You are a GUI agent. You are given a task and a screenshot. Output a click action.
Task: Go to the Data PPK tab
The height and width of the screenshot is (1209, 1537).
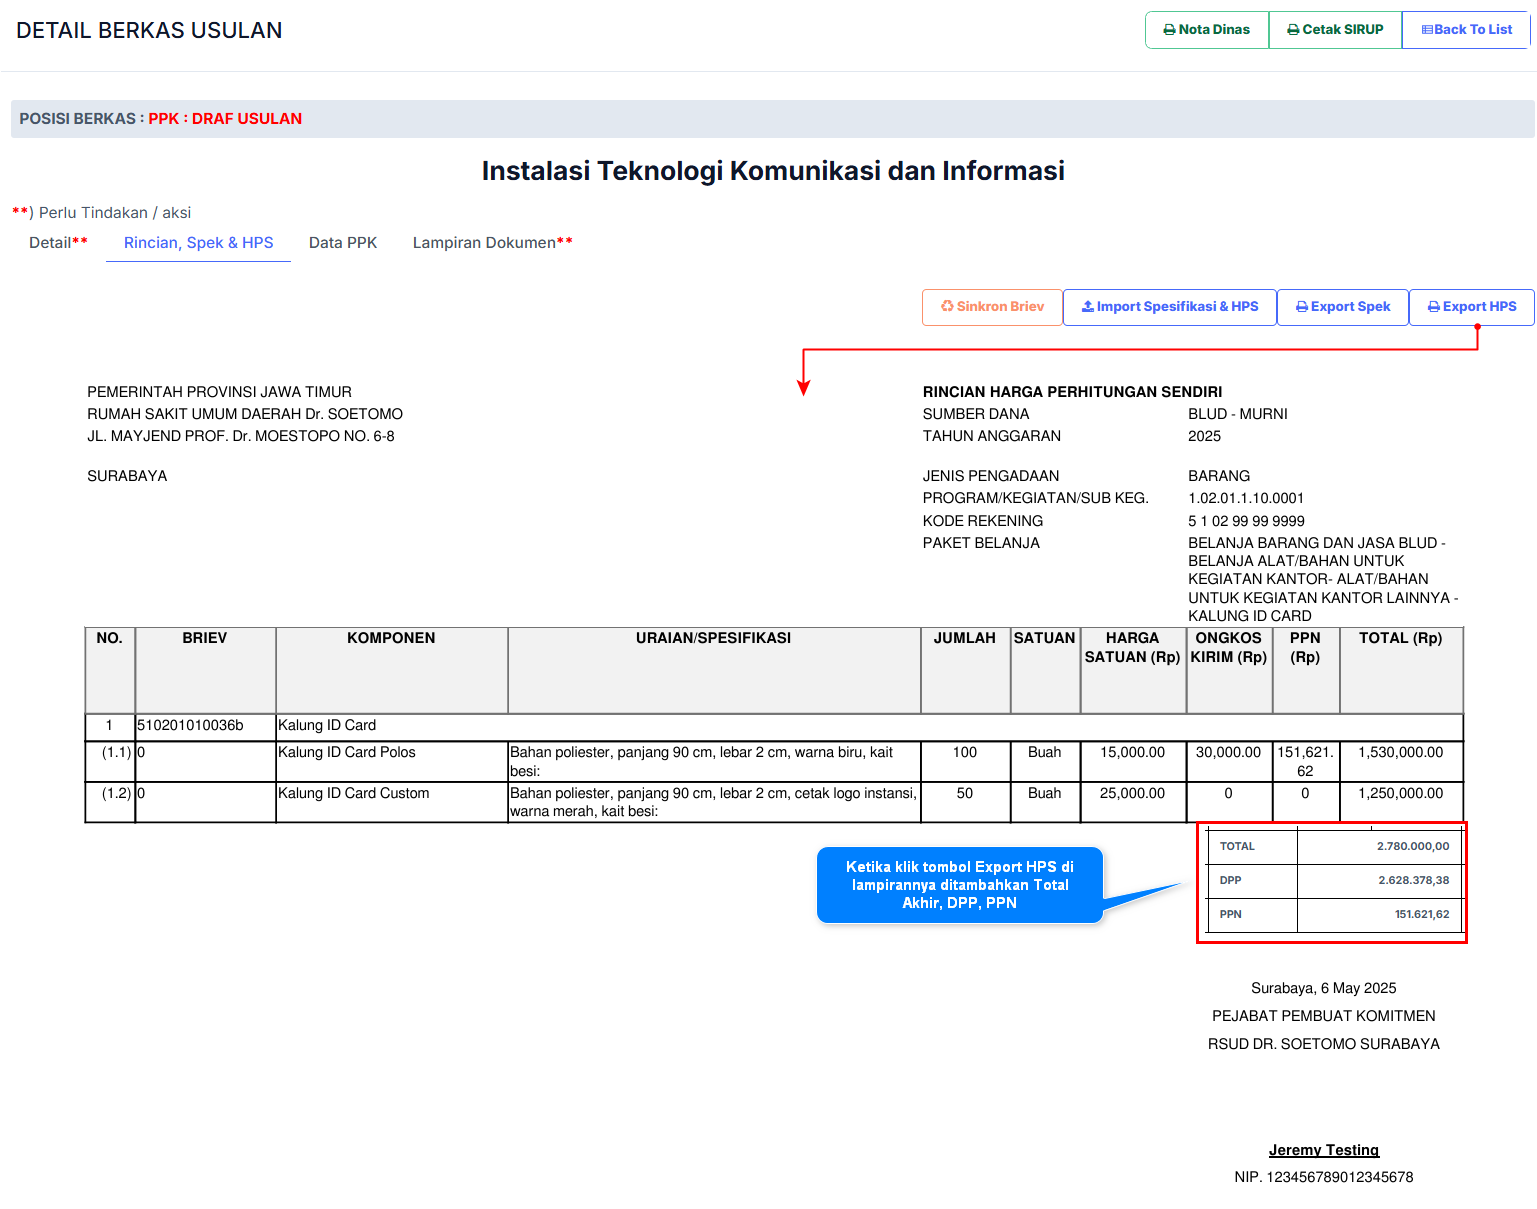(343, 243)
